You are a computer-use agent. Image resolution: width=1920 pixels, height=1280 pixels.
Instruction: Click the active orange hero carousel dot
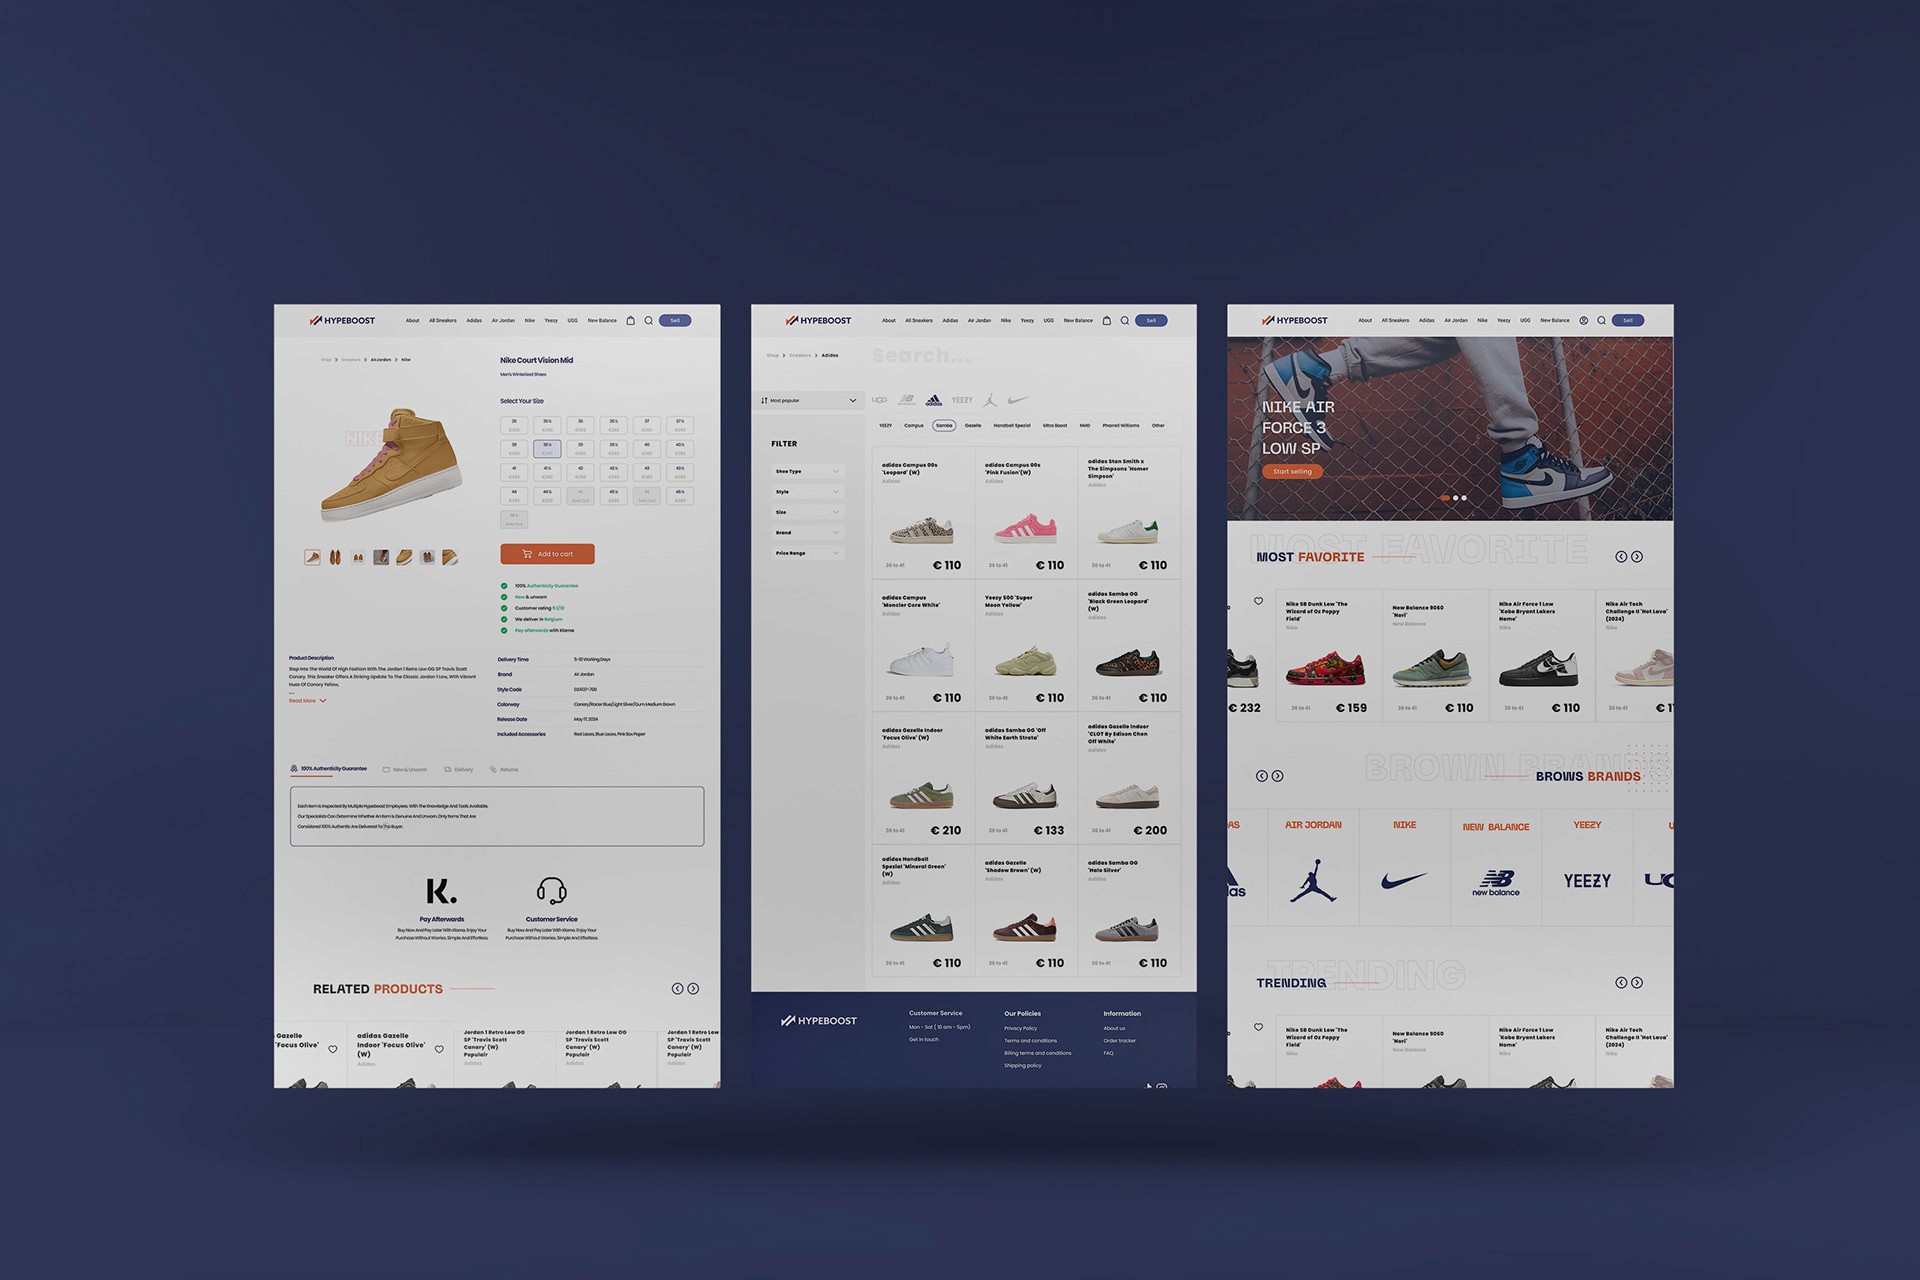coord(1445,498)
